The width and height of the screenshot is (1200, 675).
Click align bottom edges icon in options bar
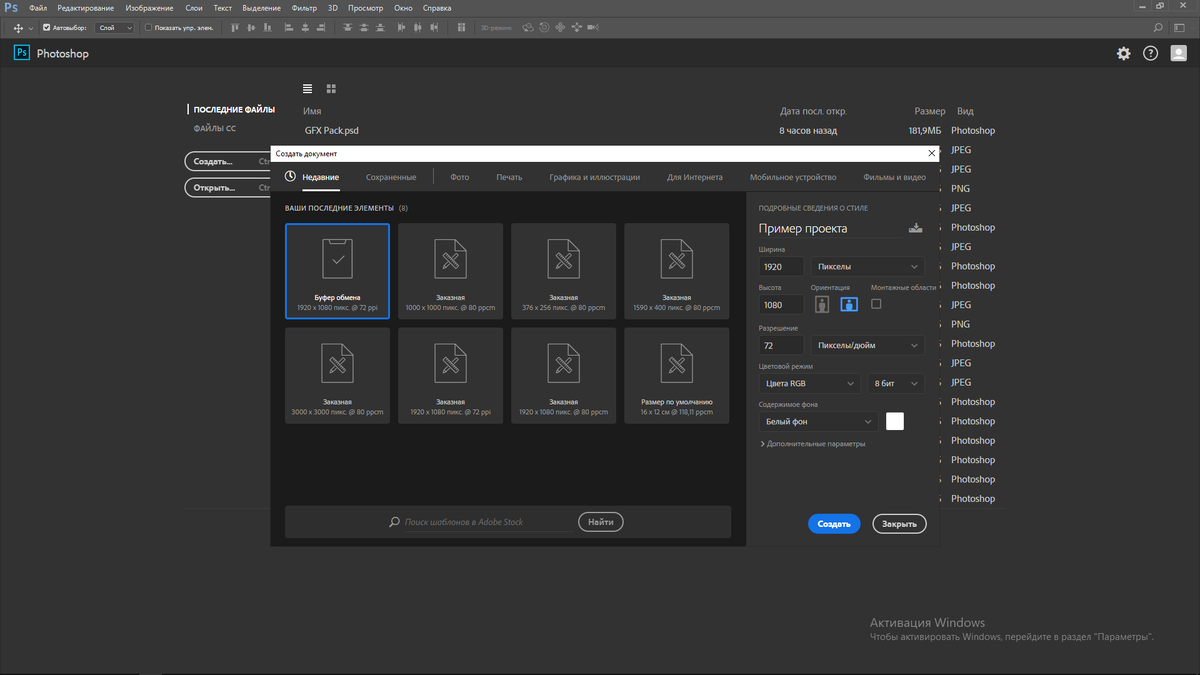[x=267, y=28]
